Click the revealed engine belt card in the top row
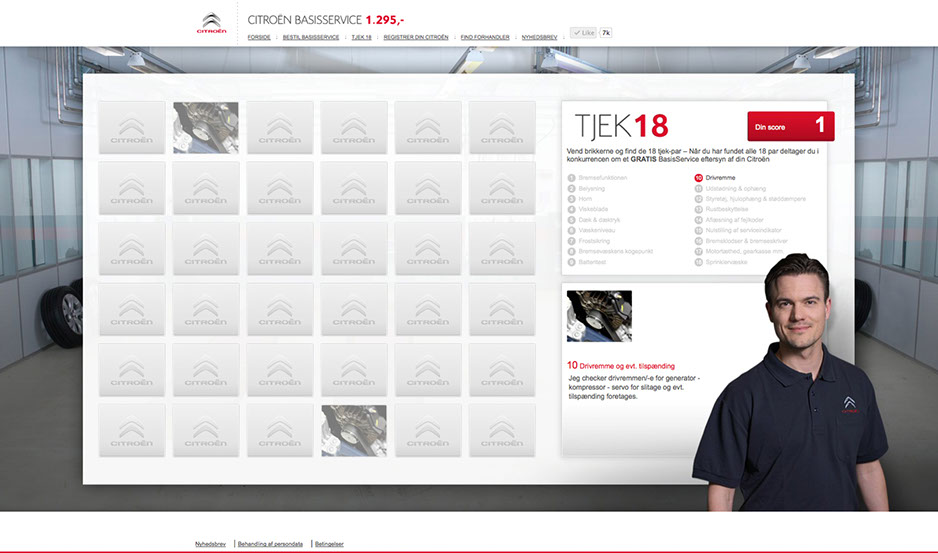Image resolution: width=938 pixels, height=553 pixels. click(206, 127)
